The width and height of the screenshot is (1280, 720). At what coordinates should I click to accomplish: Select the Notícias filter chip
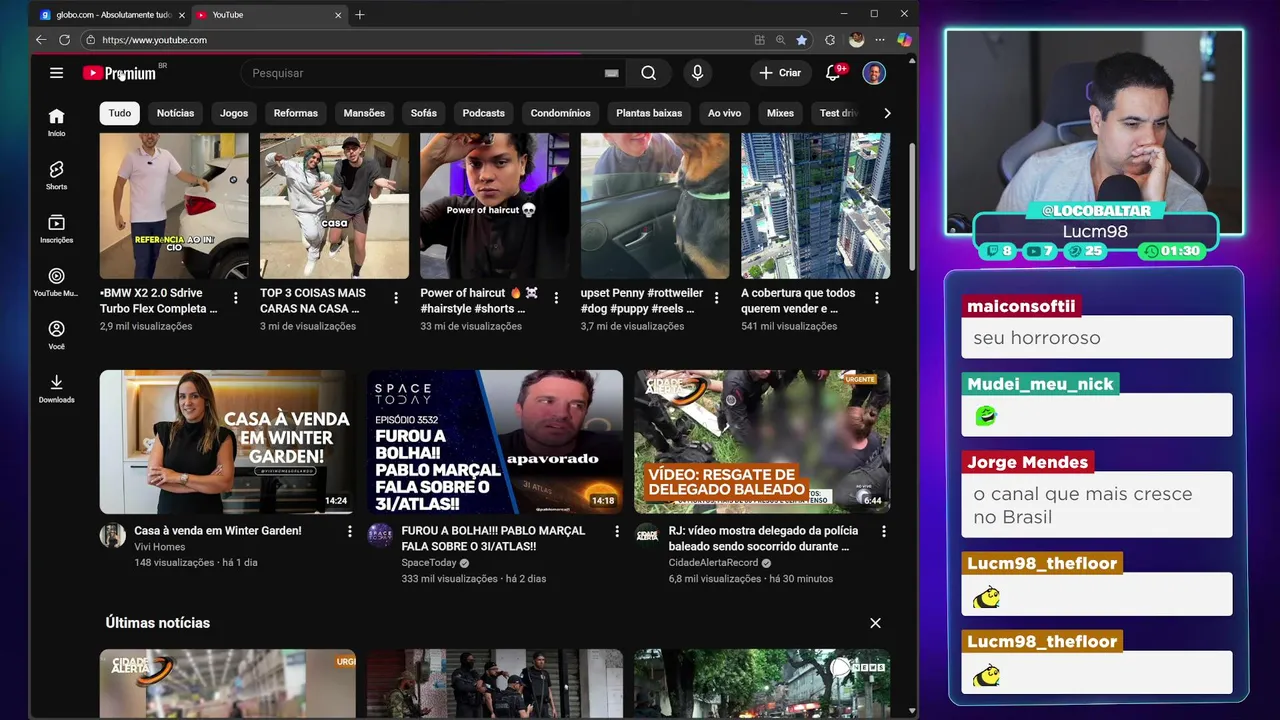click(x=175, y=113)
